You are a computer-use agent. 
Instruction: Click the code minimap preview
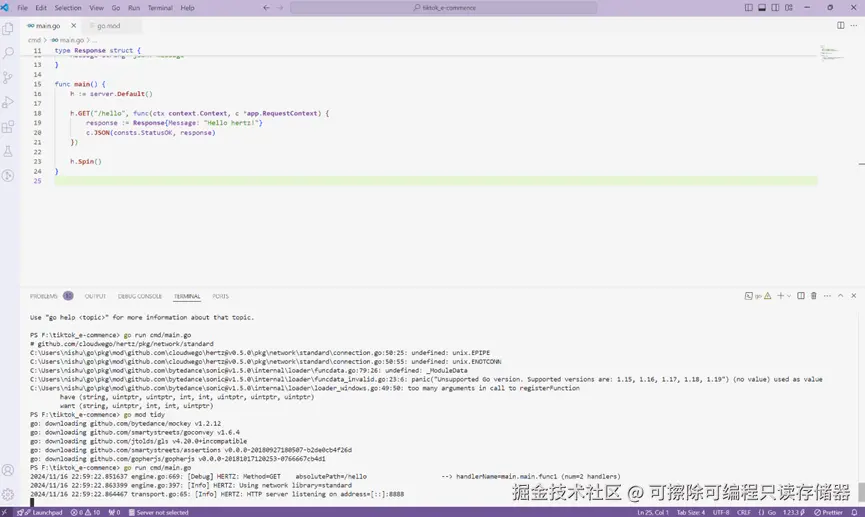click(831, 54)
